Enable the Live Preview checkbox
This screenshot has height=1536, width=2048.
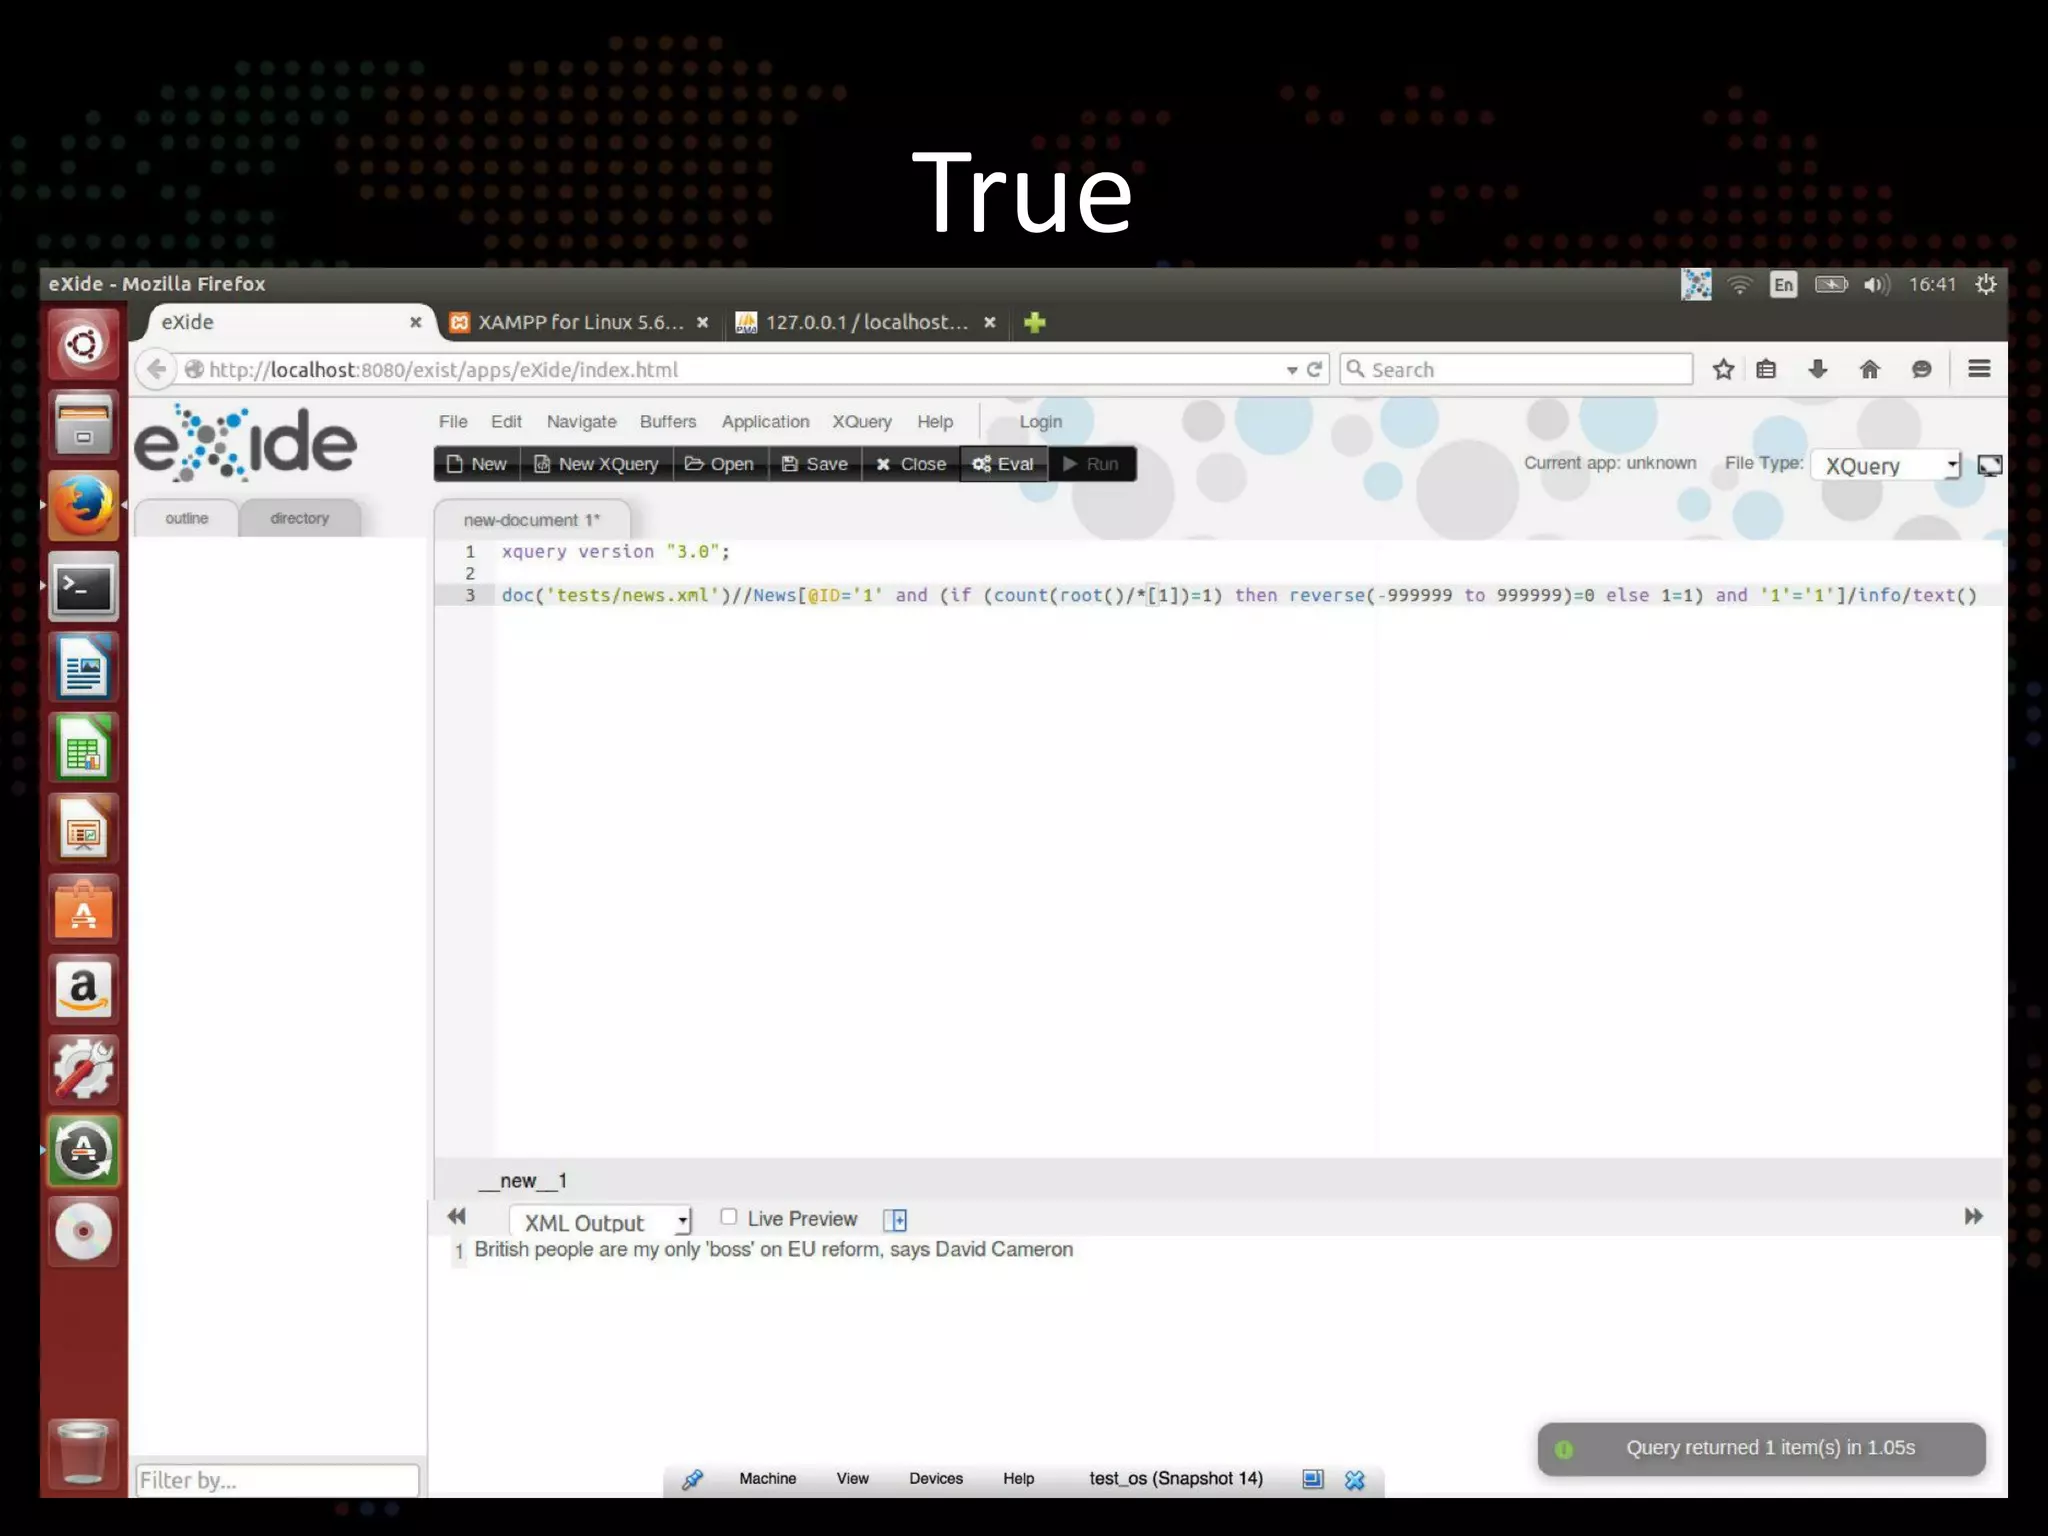pyautogui.click(x=729, y=1217)
